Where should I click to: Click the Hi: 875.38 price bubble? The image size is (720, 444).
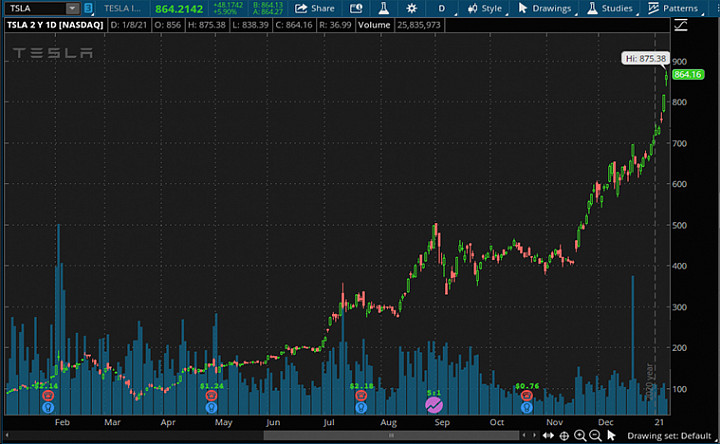(646, 59)
